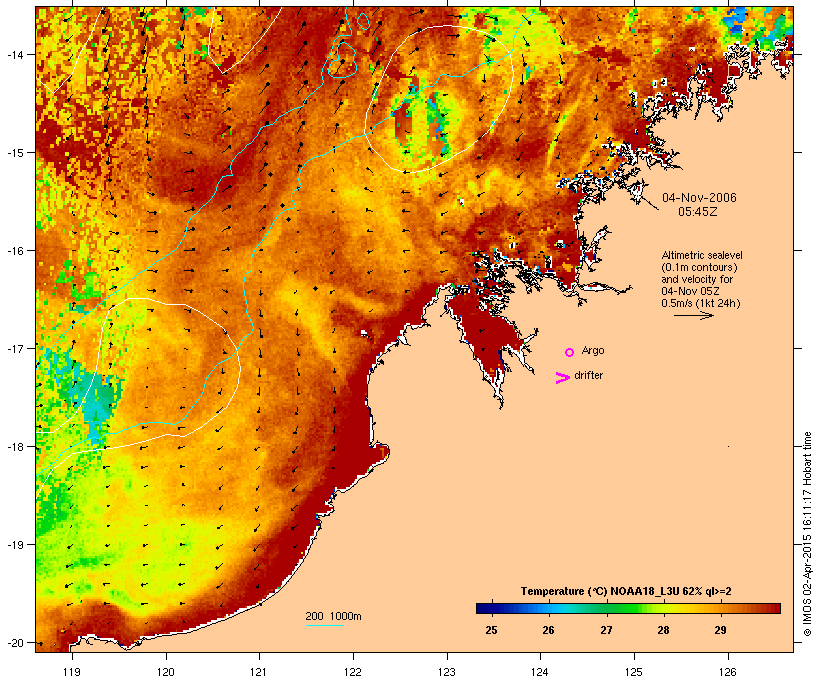Click the colorbar value 26
Screen dimensions: 820x680
pyautogui.click(x=548, y=630)
